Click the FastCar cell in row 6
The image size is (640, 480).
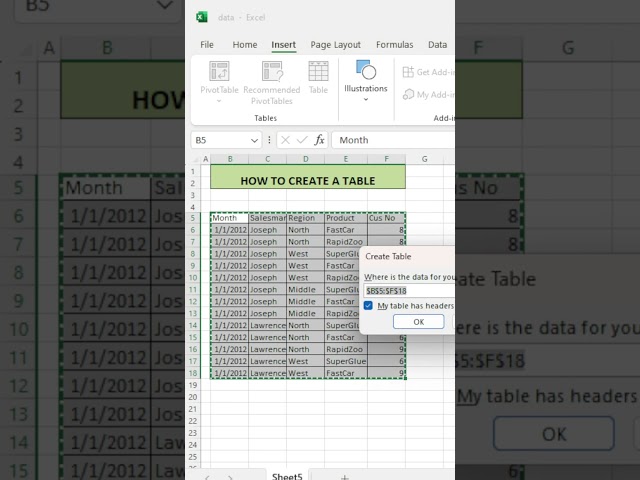(346, 230)
